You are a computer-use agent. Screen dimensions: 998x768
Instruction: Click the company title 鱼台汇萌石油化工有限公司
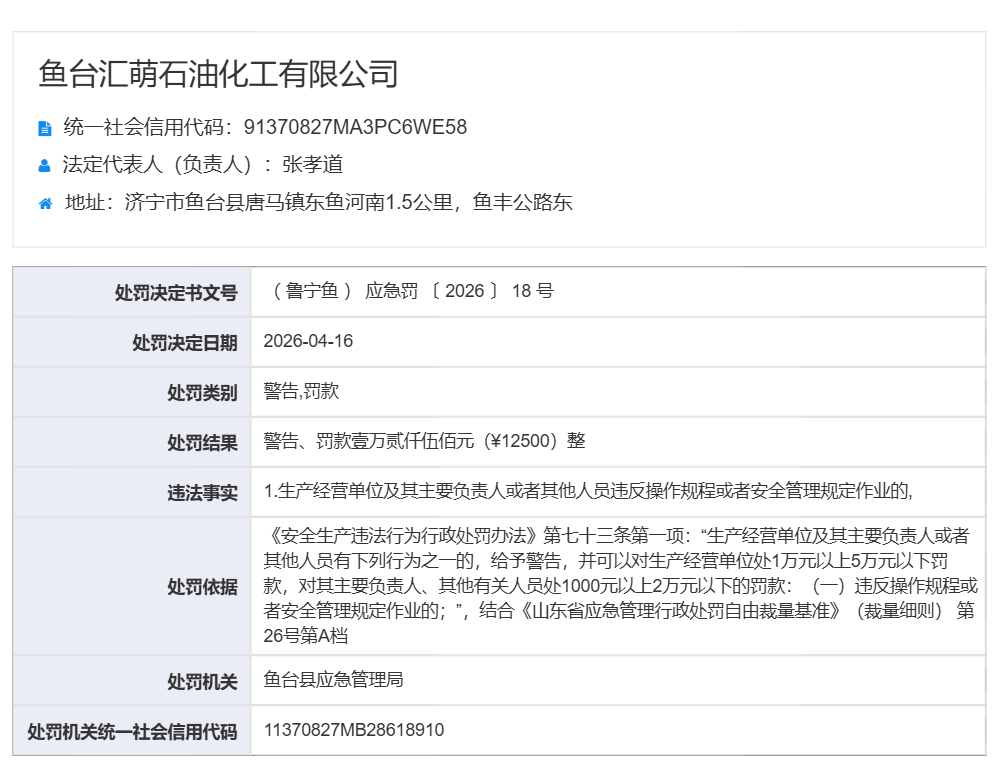pyautogui.click(x=218, y=74)
